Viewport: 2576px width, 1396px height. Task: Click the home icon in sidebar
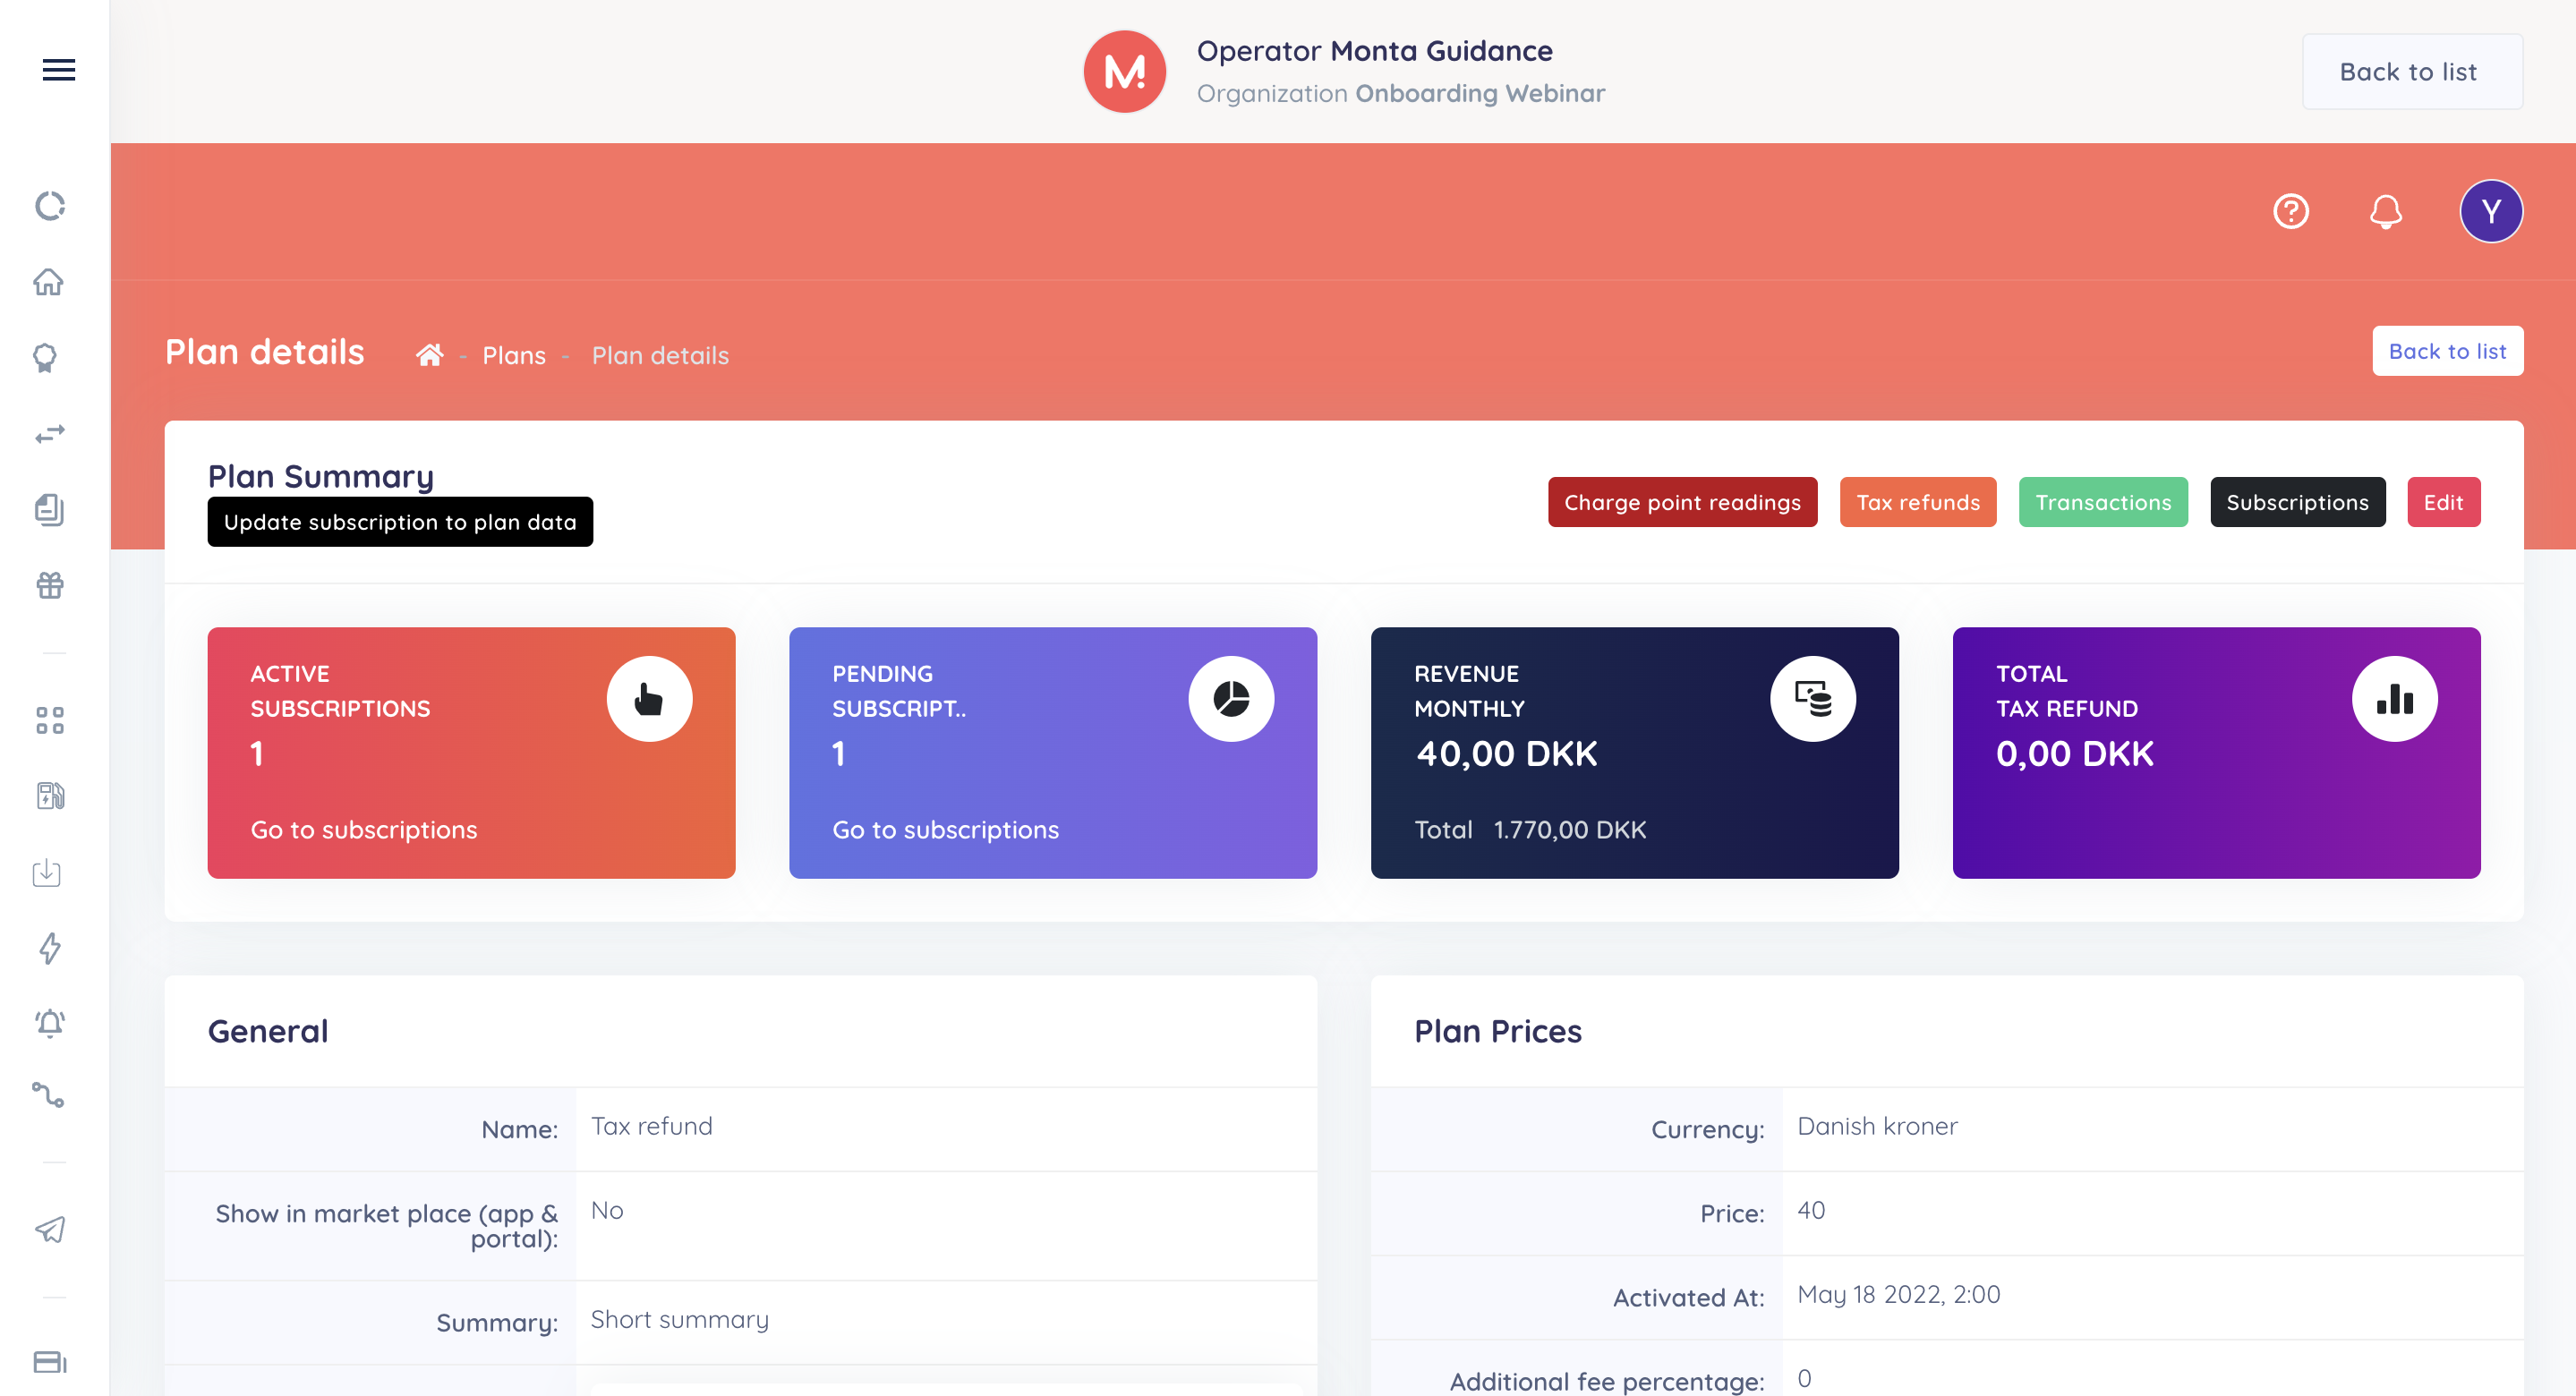click(x=49, y=282)
